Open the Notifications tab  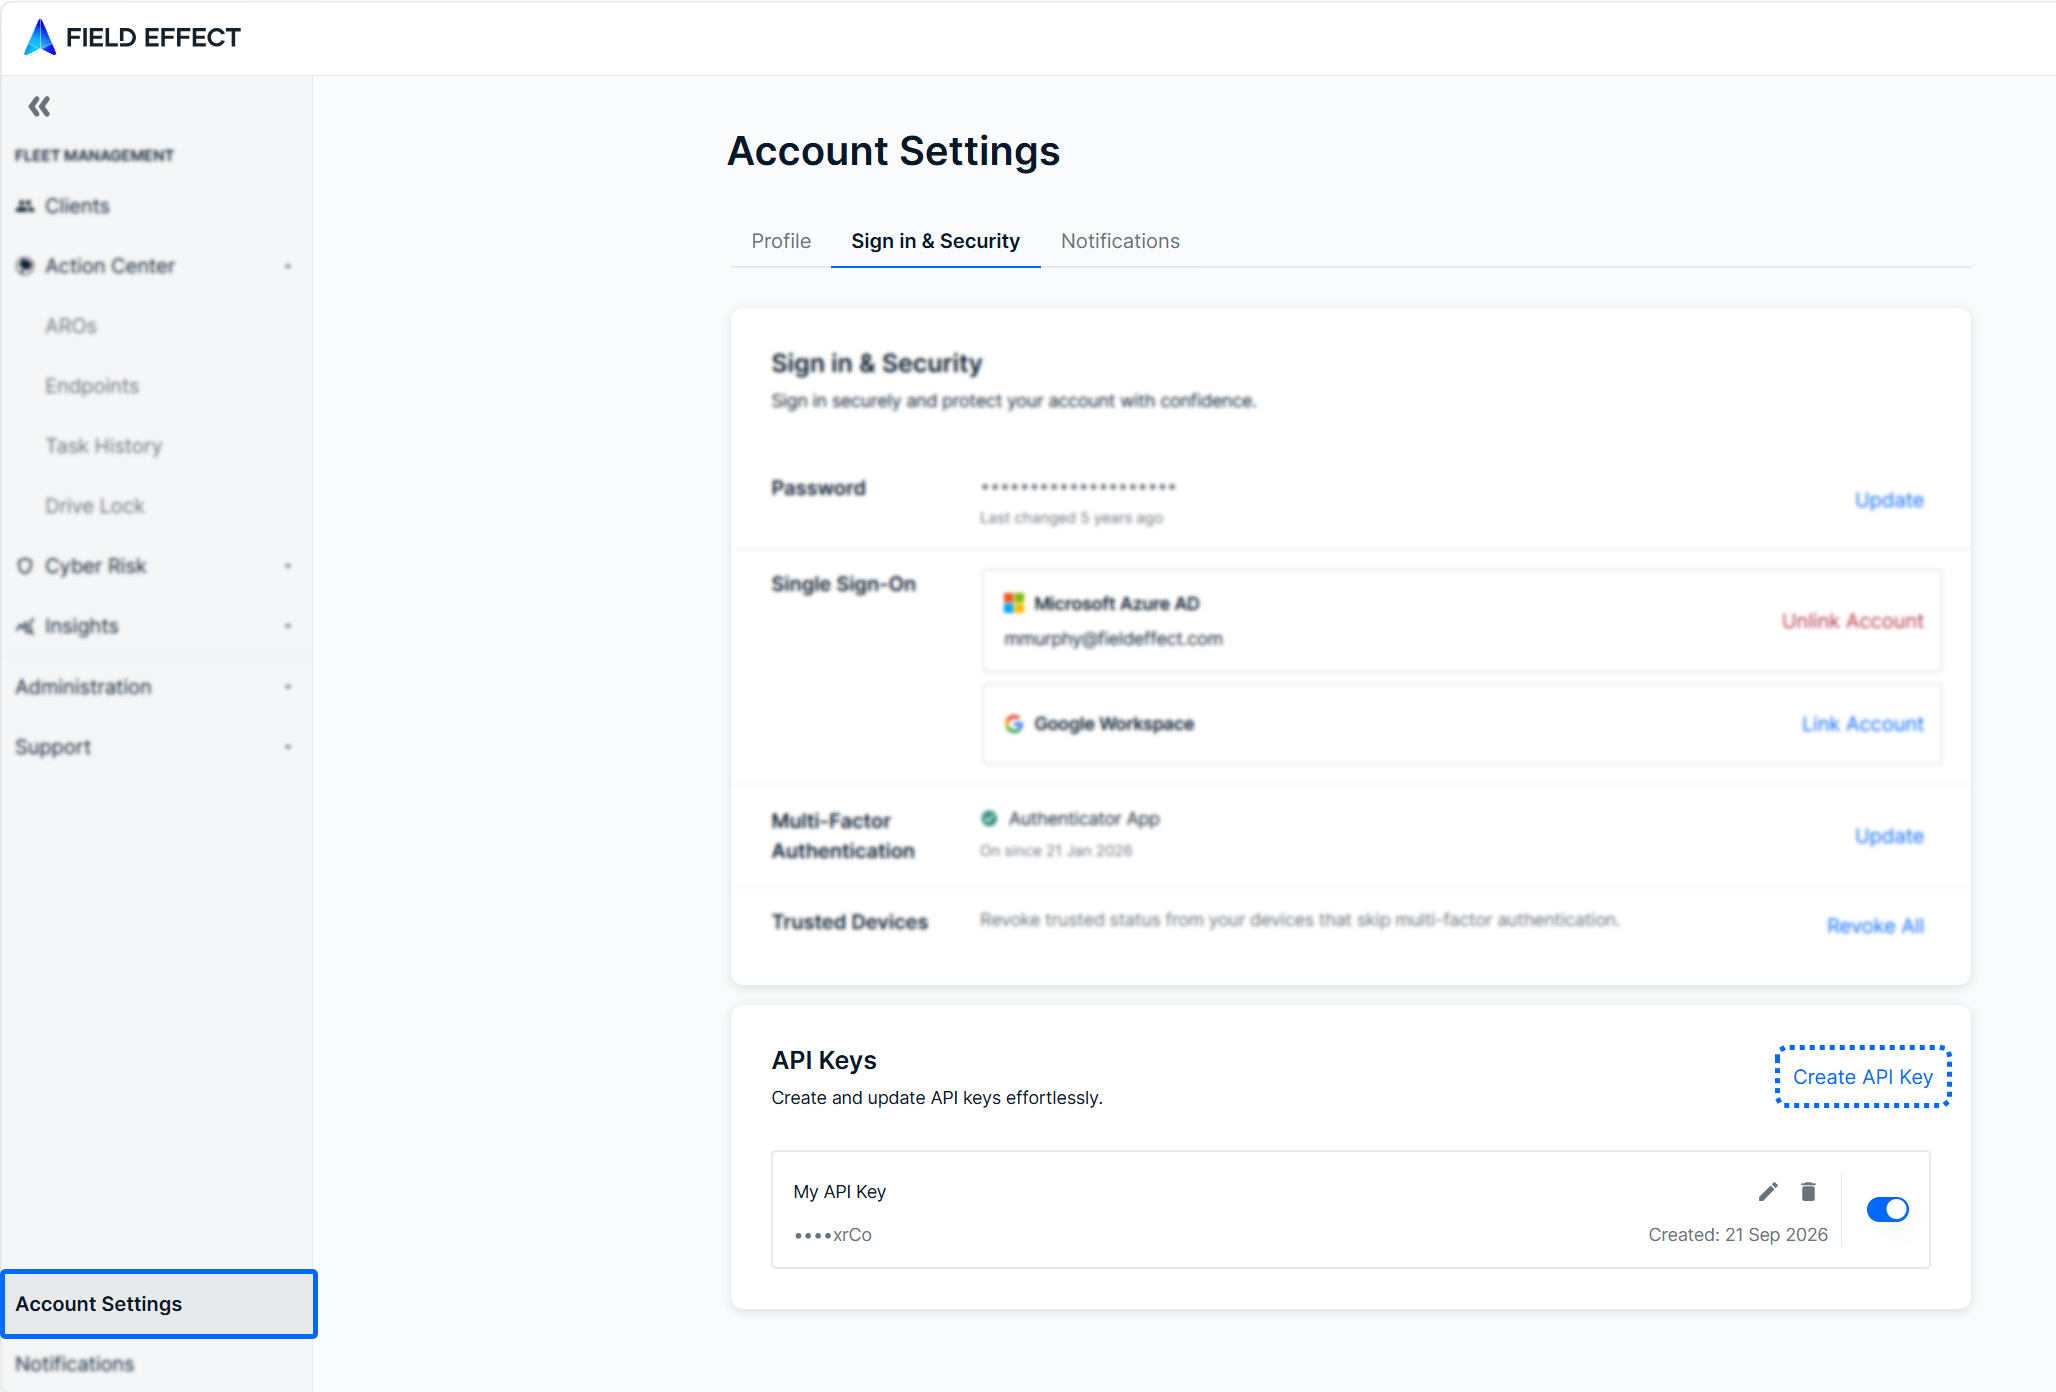click(x=1120, y=241)
